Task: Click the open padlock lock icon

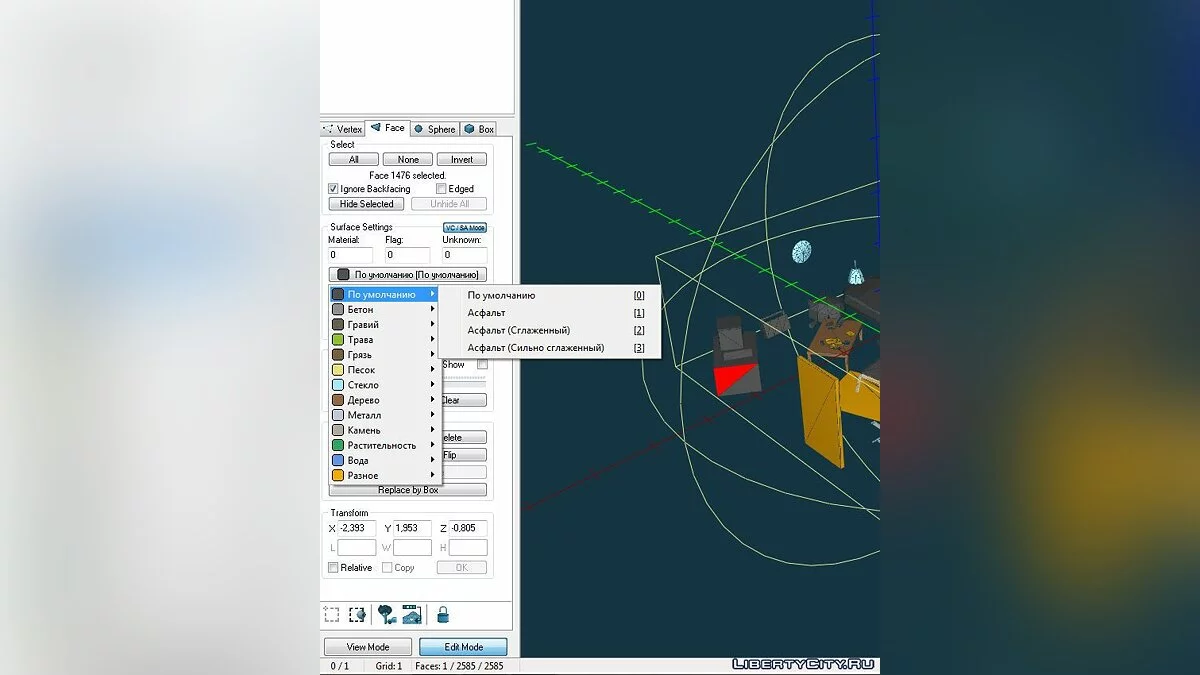Action: click(442, 614)
